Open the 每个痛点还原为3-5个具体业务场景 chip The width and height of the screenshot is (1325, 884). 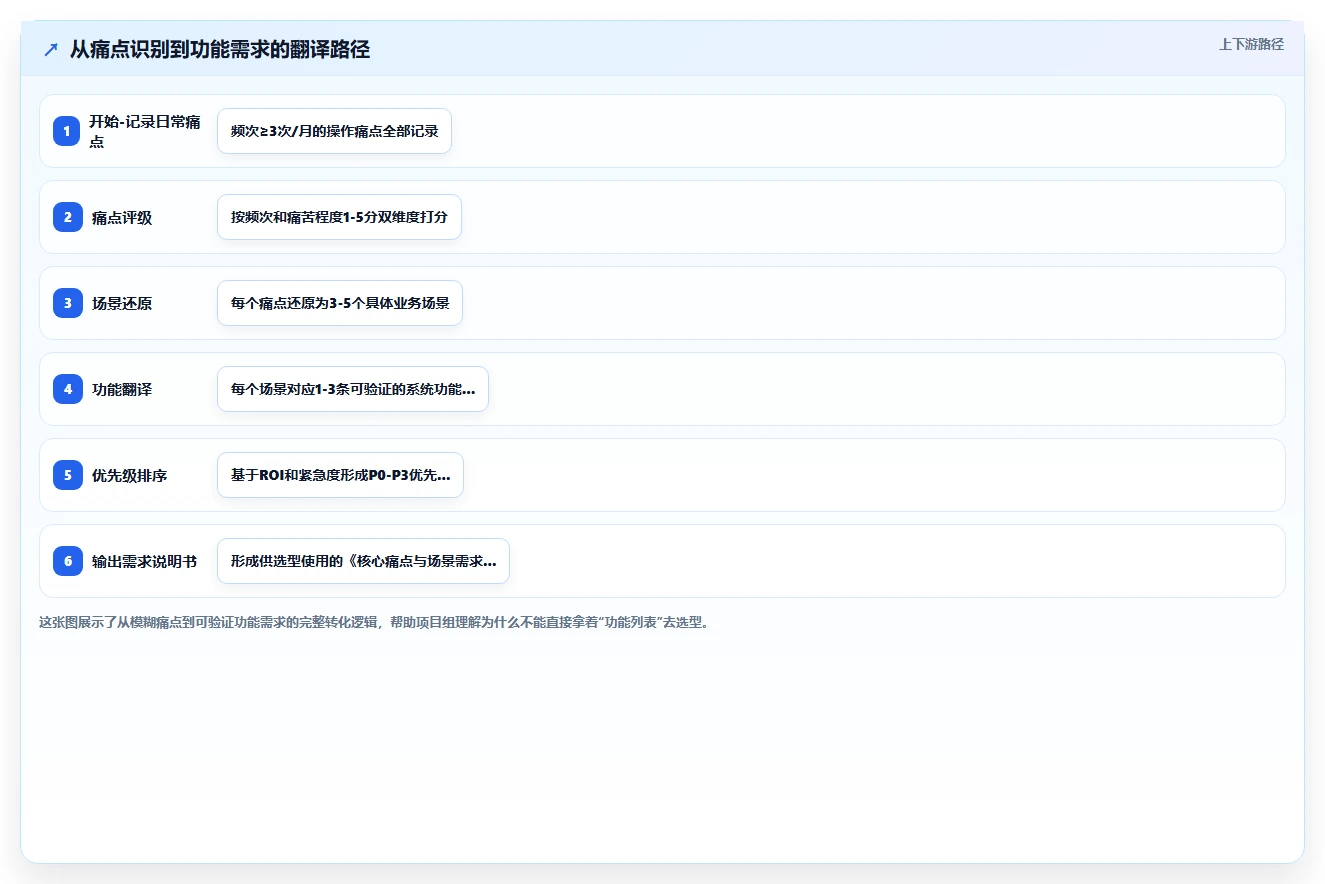coord(340,303)
